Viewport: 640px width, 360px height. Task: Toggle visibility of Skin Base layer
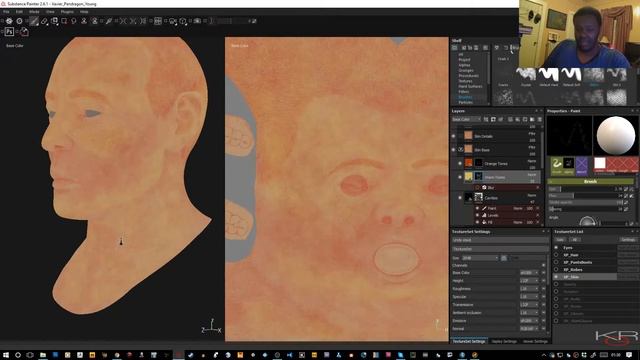(x=453, y=150)
